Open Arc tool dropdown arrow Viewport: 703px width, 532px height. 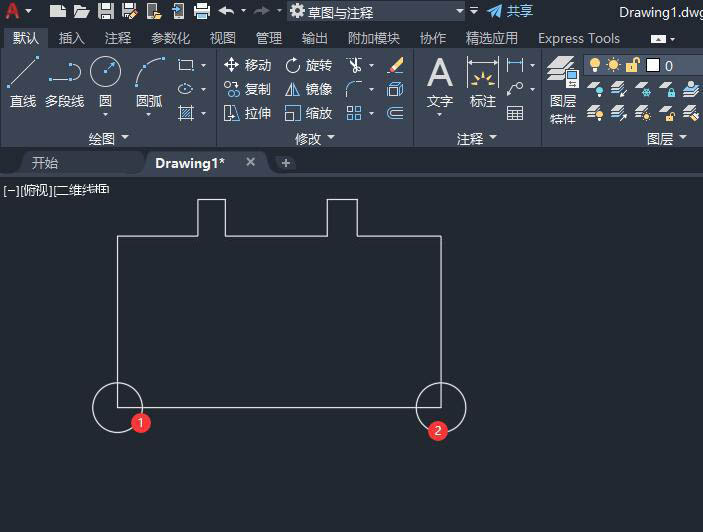coord(149,115)
